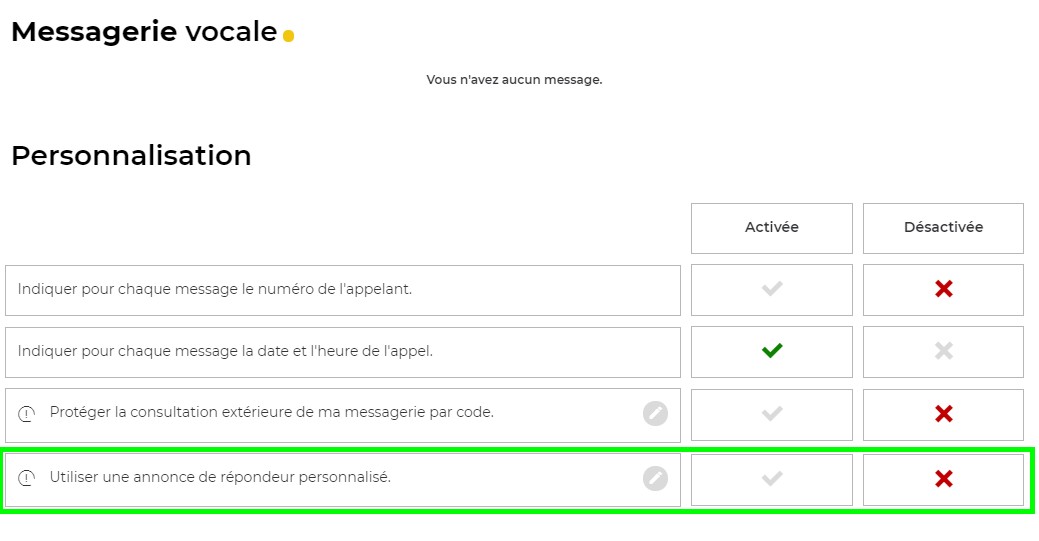Image resolution: width=1039 pixels, height=541 pixels.
Task: Click the "Activée" column header
Action: tap(771, 228)
